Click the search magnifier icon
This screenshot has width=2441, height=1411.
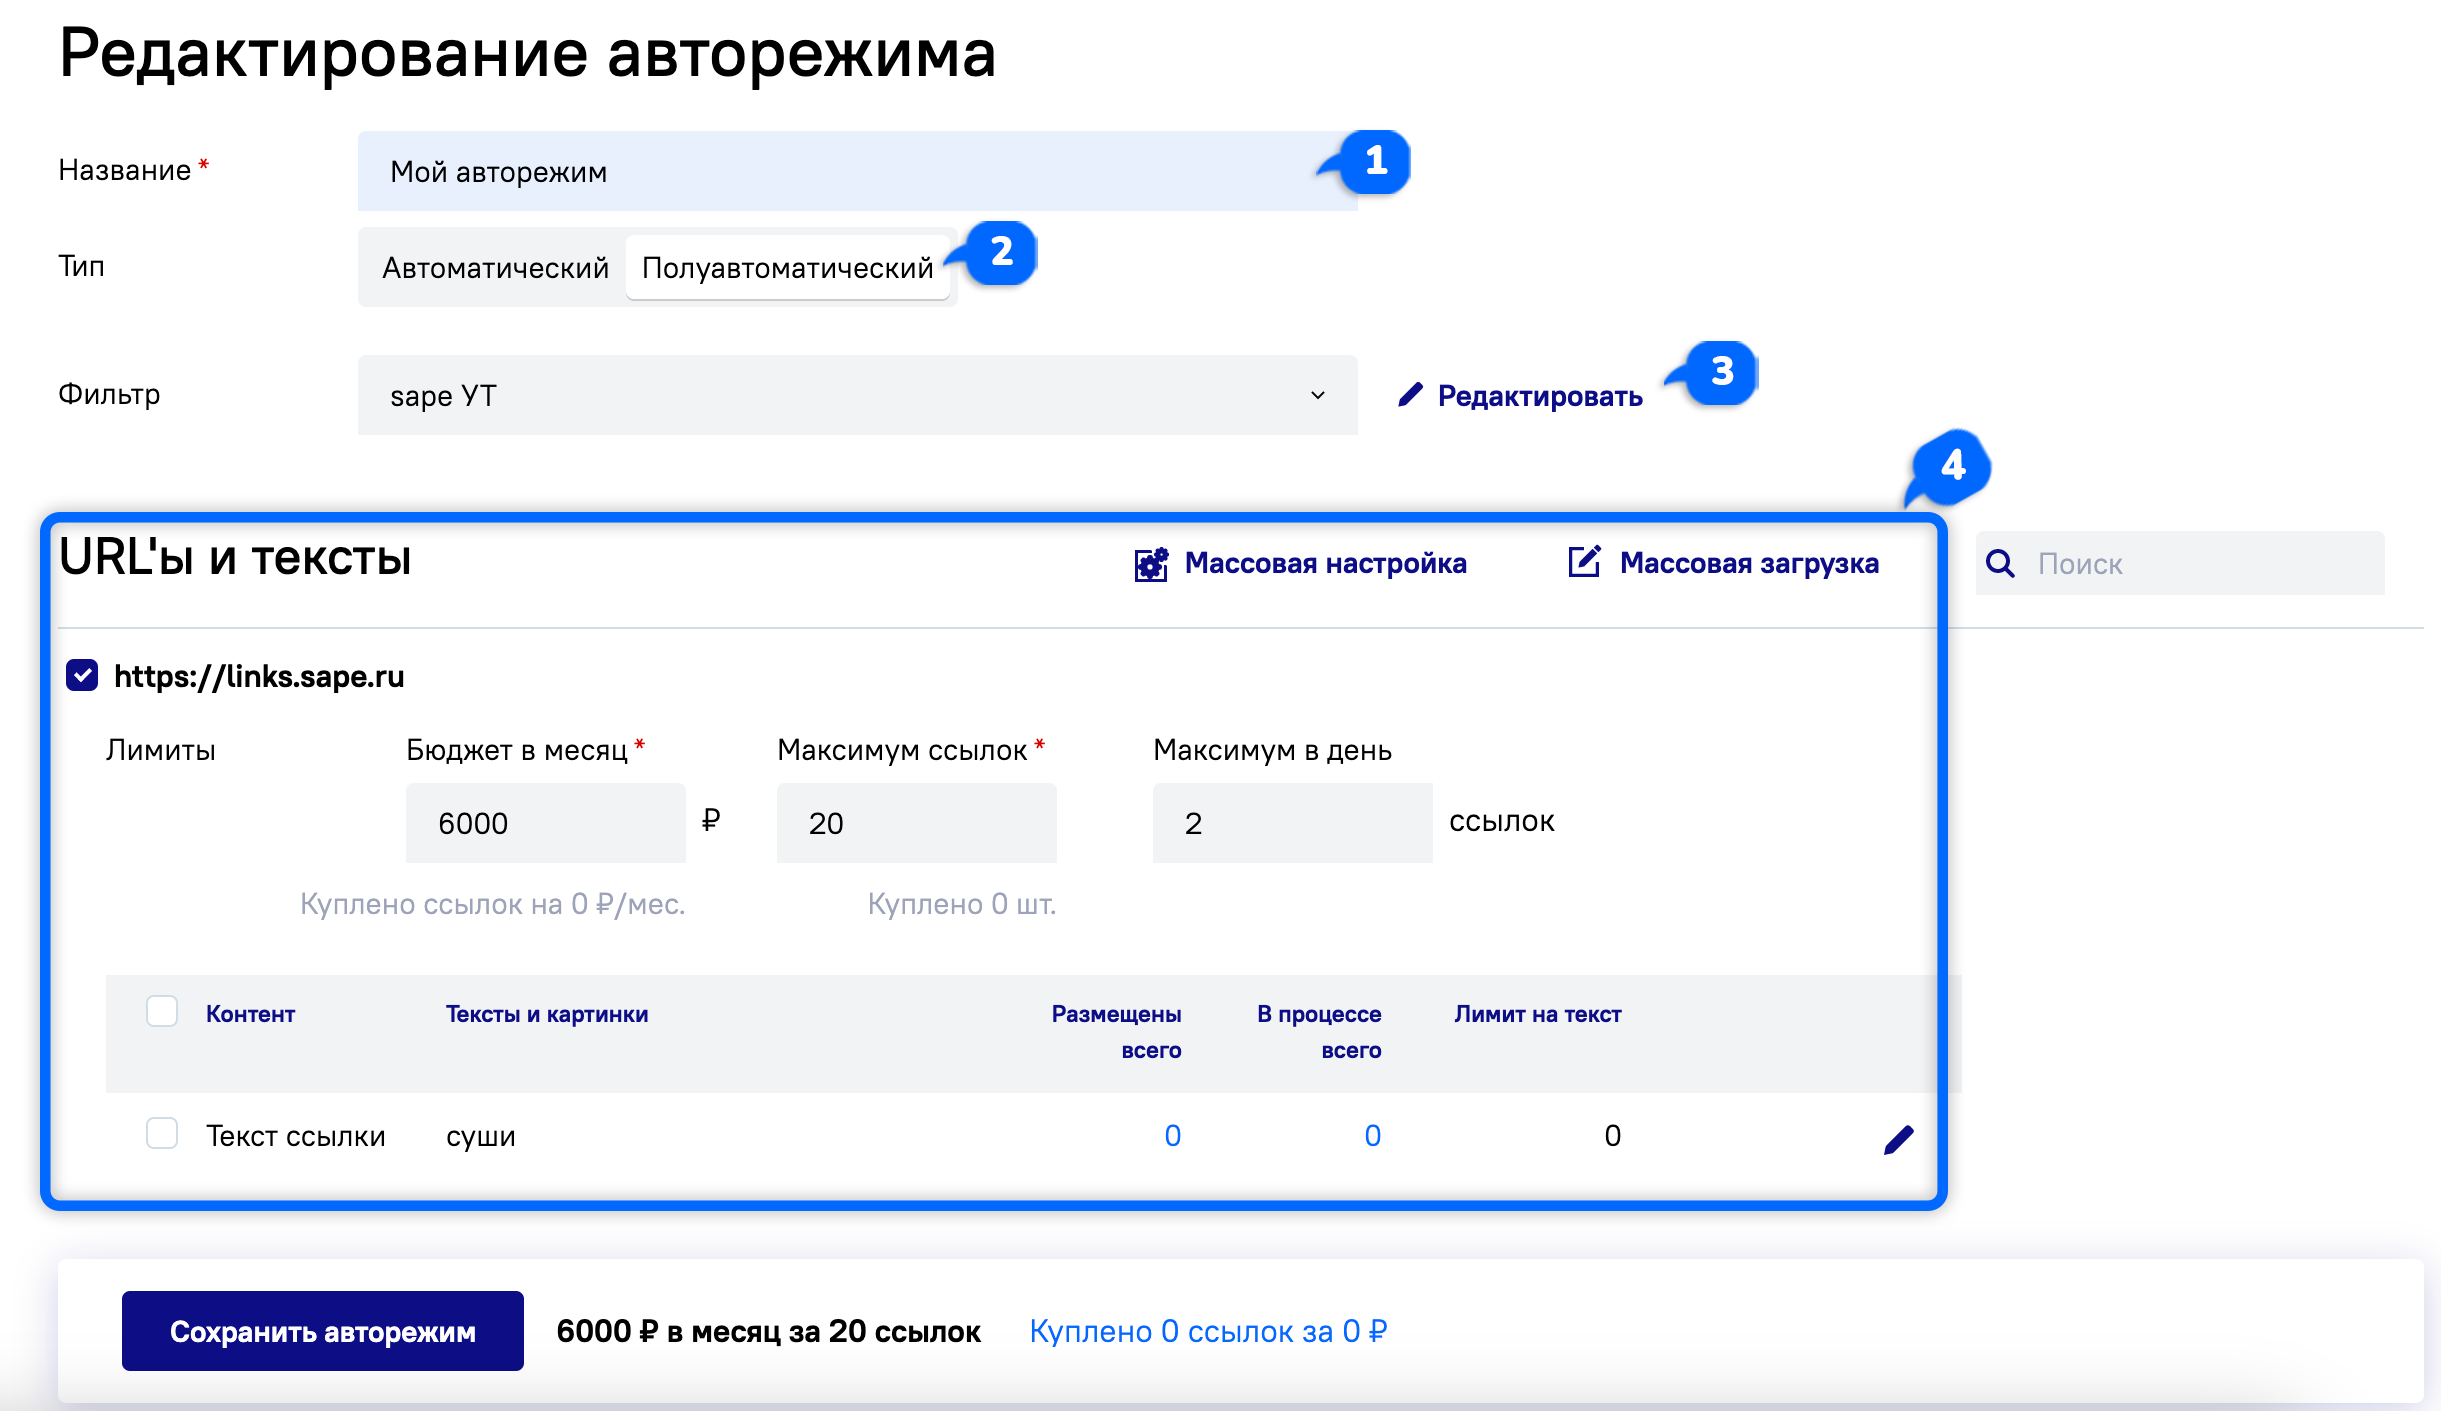click(2000, 564)
